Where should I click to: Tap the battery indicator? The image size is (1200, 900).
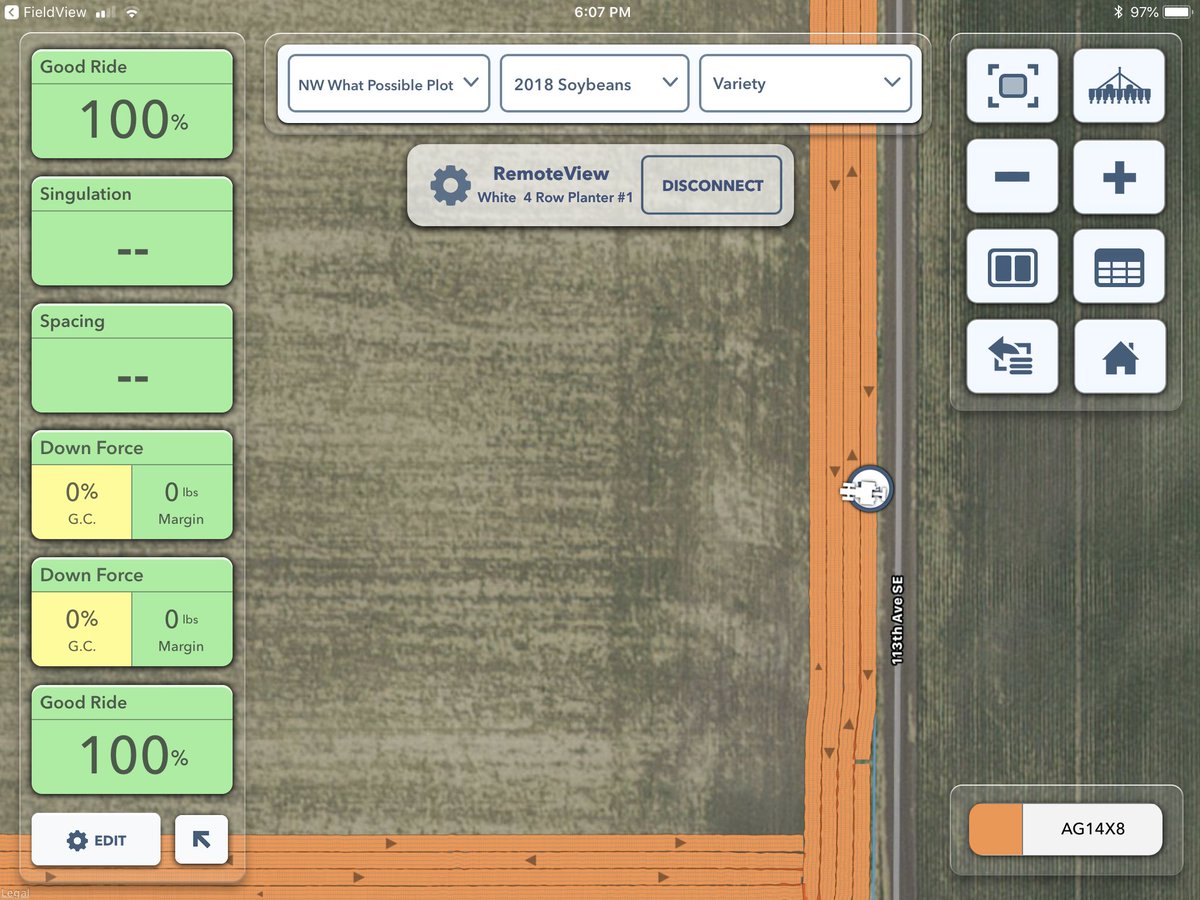tap(1177, 12)
